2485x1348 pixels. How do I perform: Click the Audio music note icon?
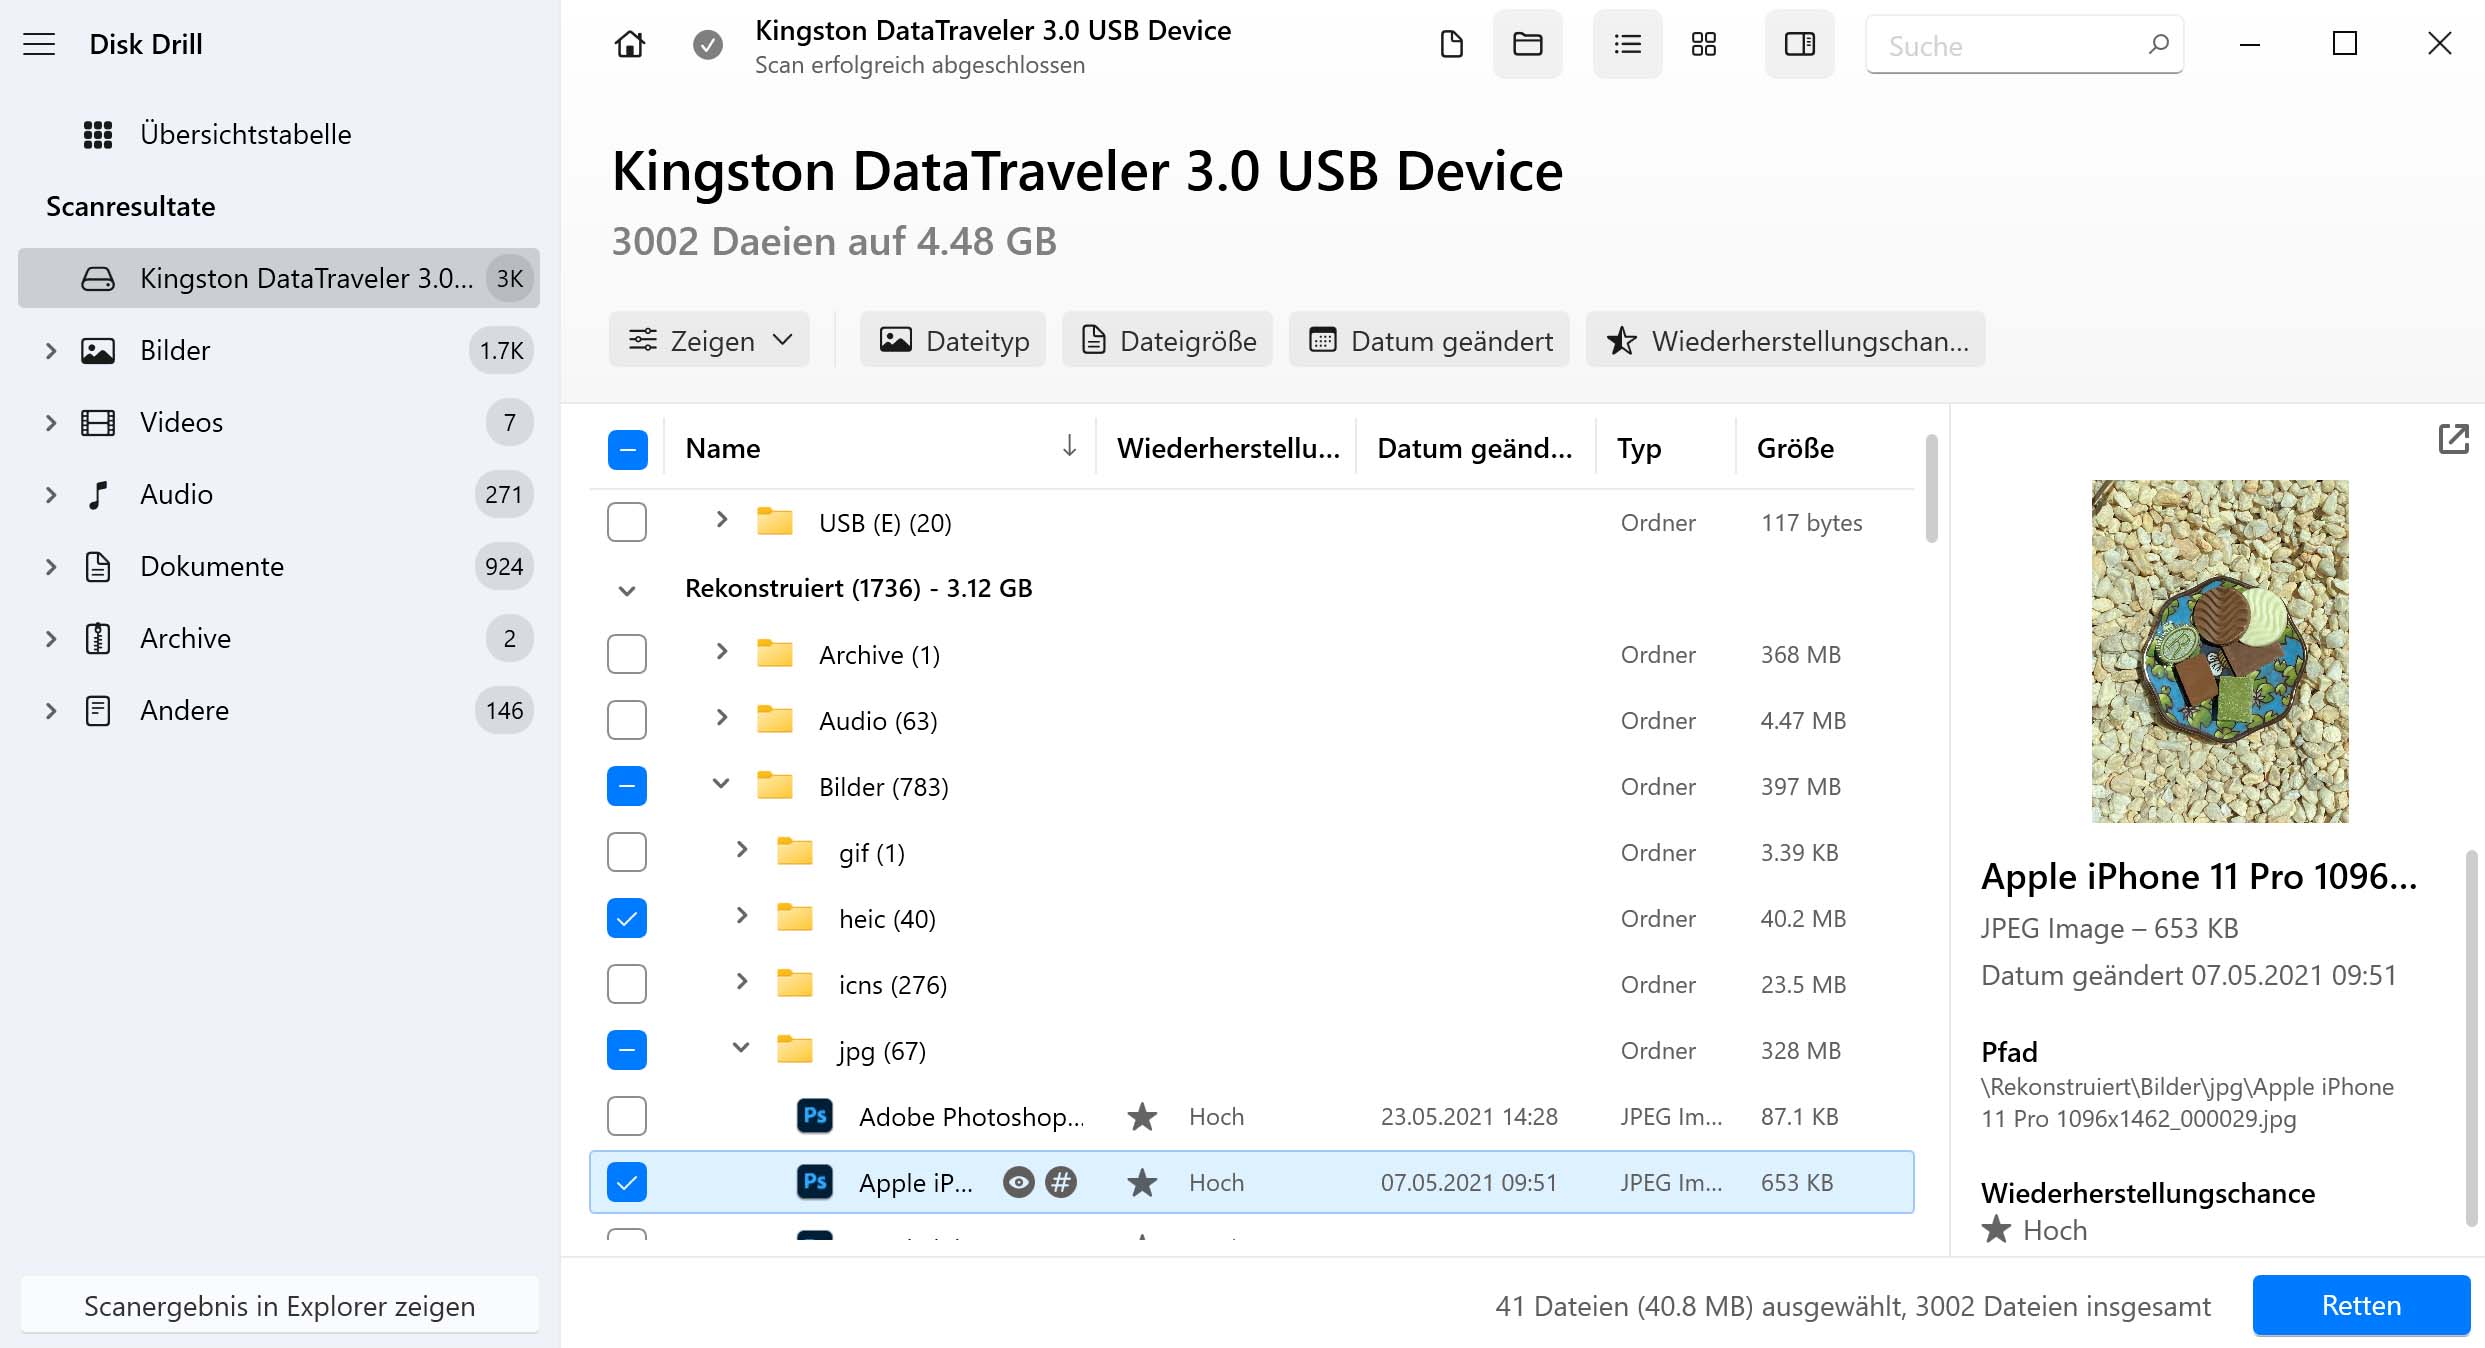(98, 495)
